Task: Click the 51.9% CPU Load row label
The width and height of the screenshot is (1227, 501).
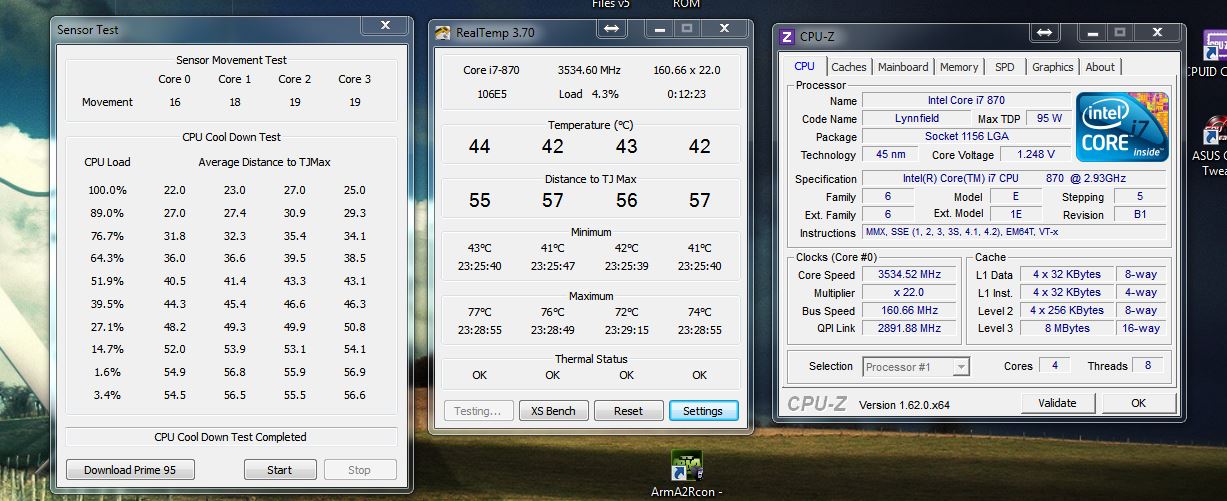Action: coord(107,281)
